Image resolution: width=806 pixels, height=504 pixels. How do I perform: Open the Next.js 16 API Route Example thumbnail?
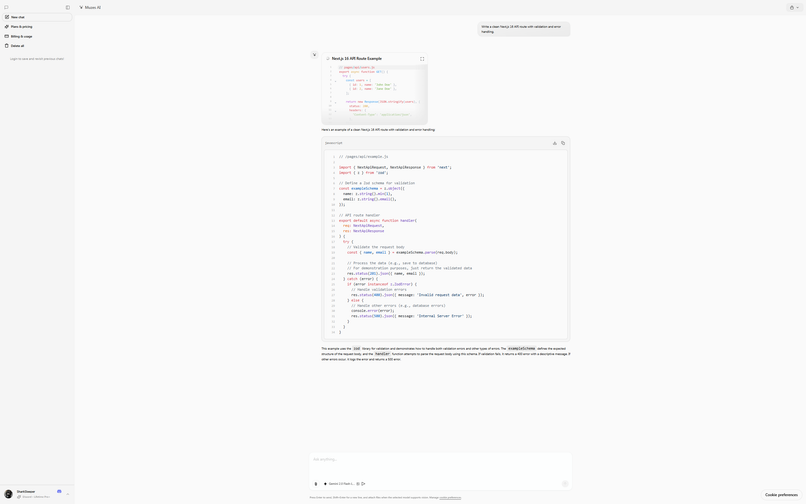coord(375,95)
